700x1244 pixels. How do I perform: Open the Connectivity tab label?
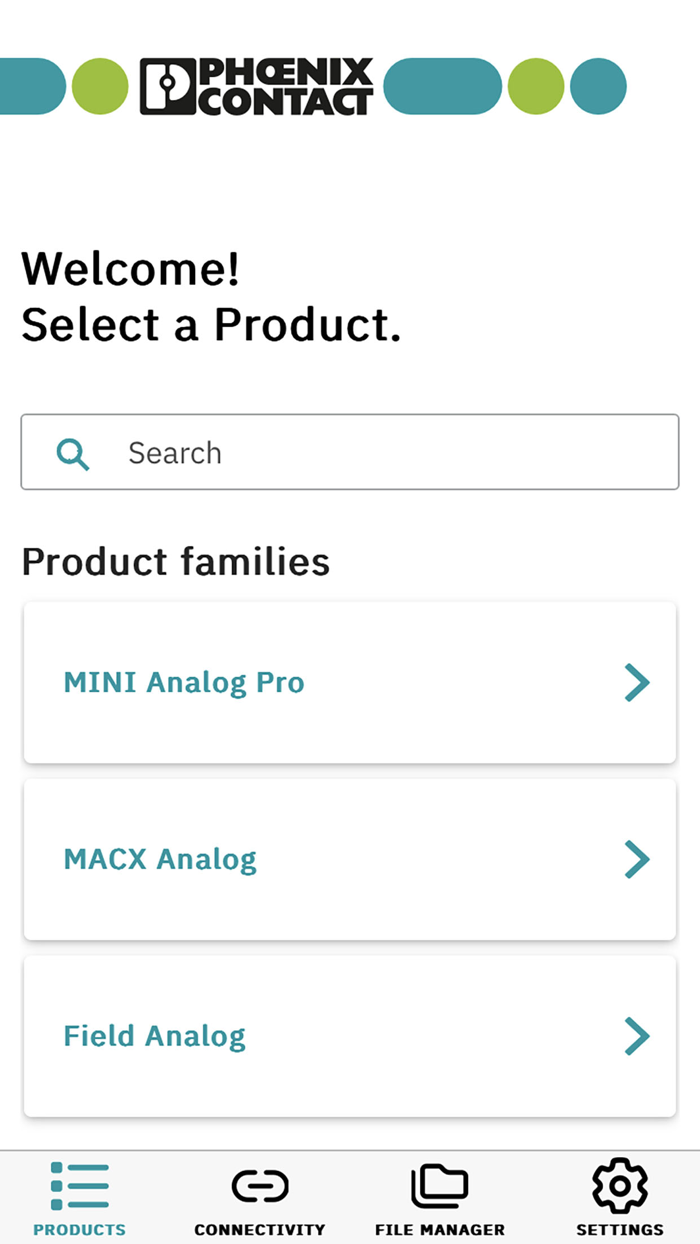tap(260, 1230)
